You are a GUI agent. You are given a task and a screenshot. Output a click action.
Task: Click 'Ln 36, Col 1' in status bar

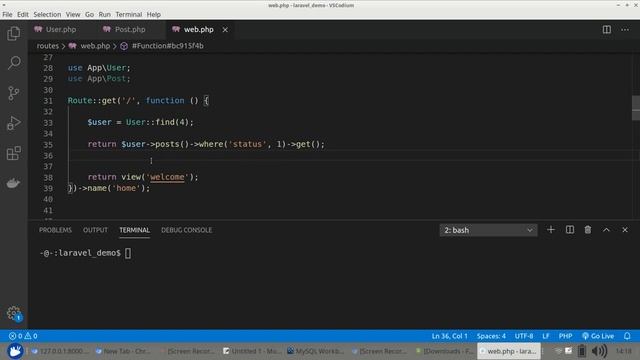(449, 336)
